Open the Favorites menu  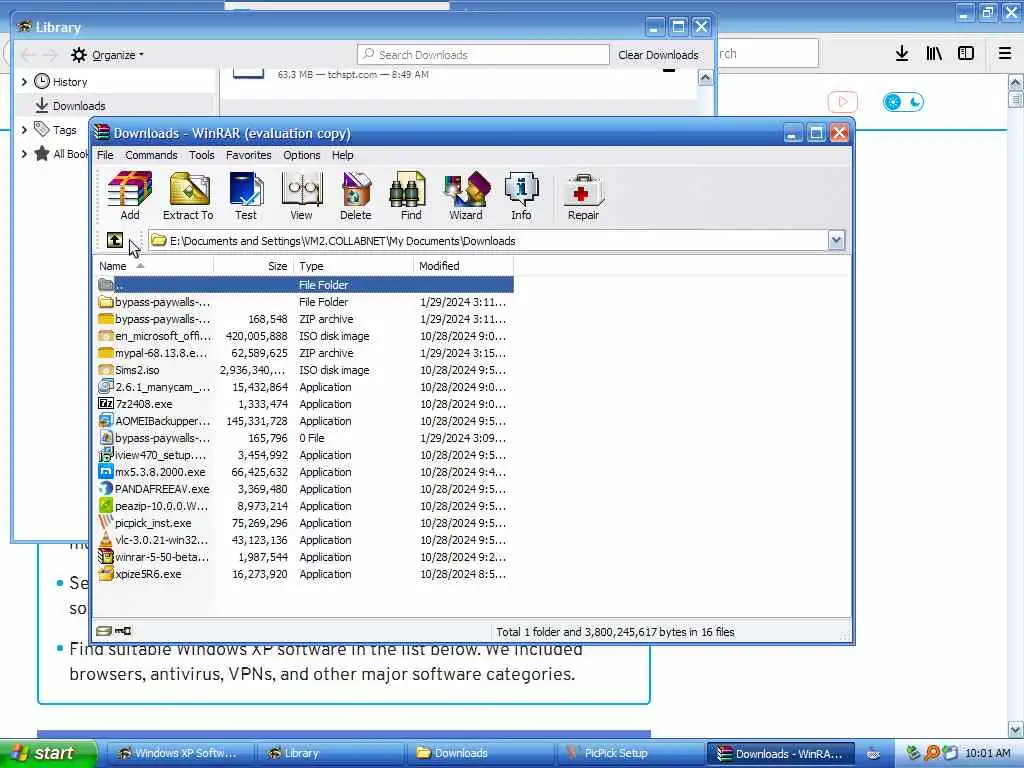[x=248, y=155]
